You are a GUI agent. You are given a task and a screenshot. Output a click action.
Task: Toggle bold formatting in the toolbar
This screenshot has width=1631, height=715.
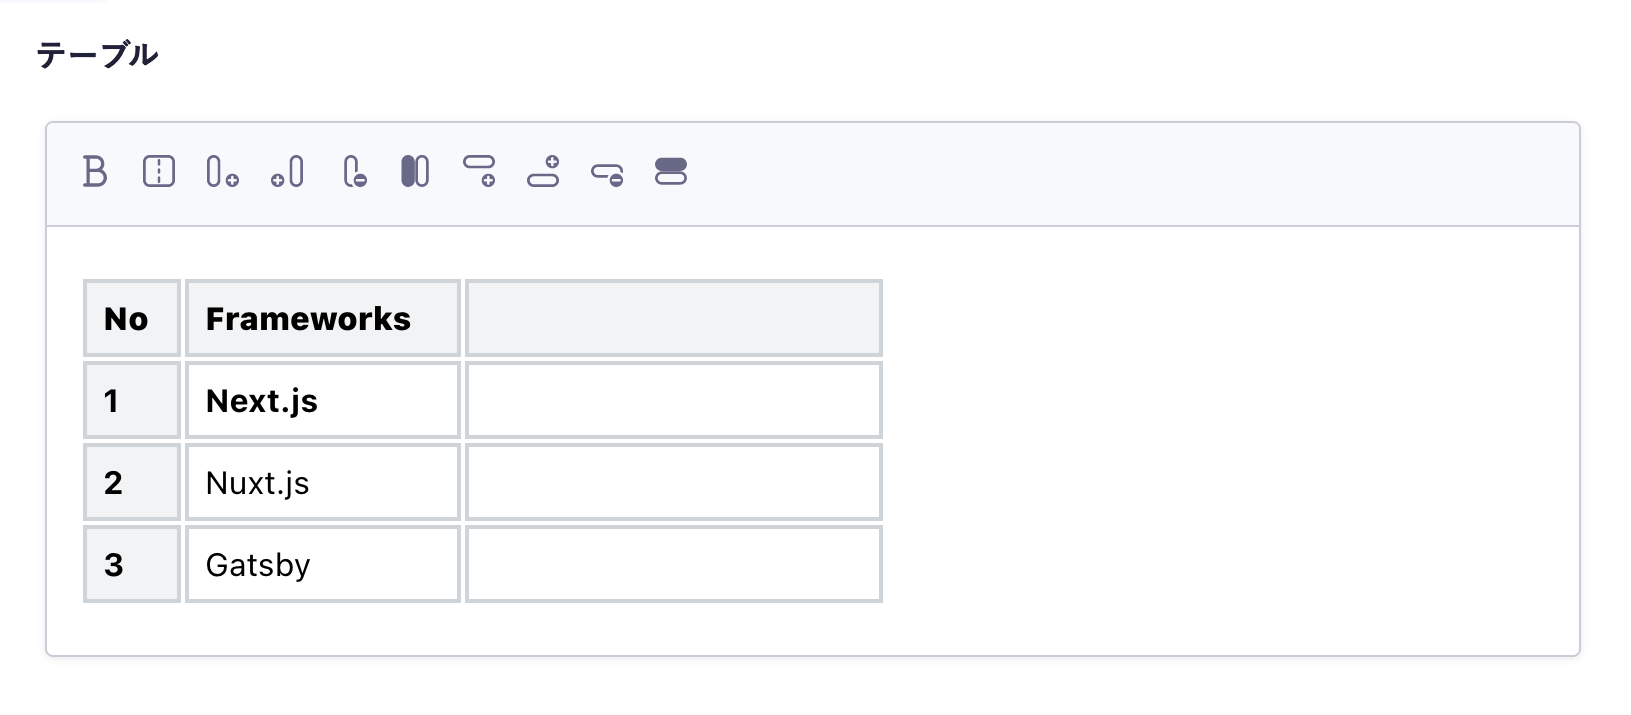tap(95, 172)
